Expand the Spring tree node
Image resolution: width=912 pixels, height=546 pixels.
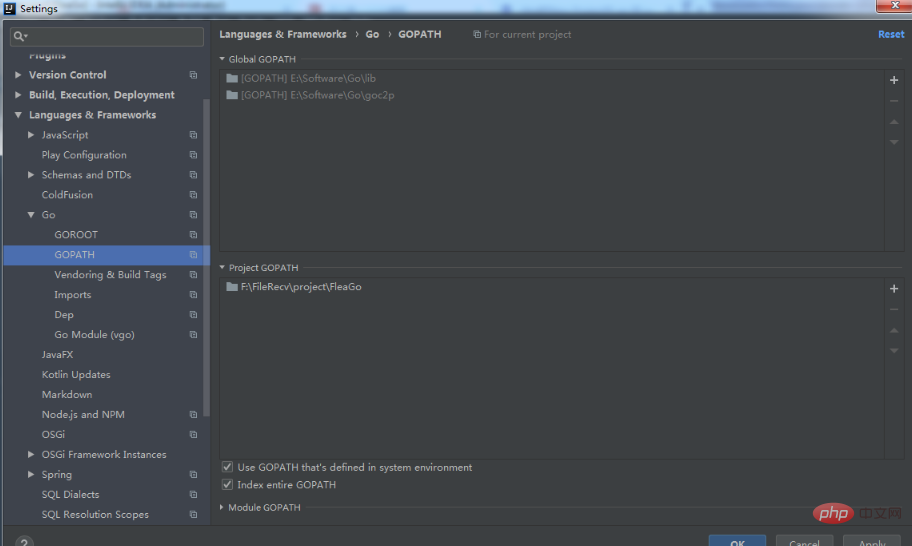click(31, 474)
